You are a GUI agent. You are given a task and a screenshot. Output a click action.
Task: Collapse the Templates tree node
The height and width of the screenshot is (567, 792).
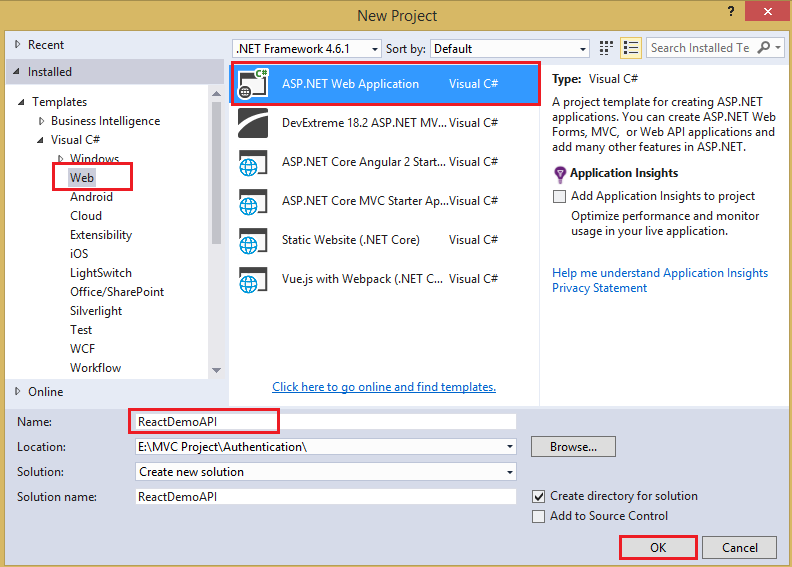point(21,102)
